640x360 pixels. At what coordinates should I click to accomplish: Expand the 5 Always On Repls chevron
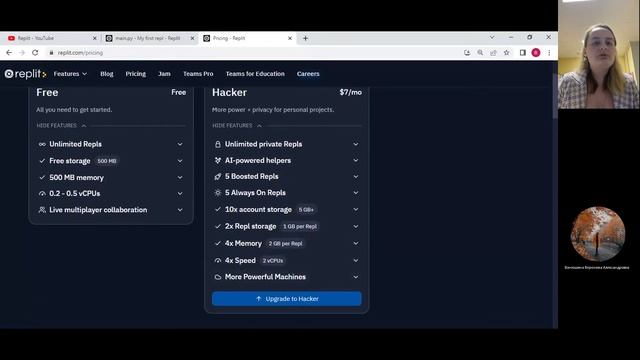pos(356,193)
